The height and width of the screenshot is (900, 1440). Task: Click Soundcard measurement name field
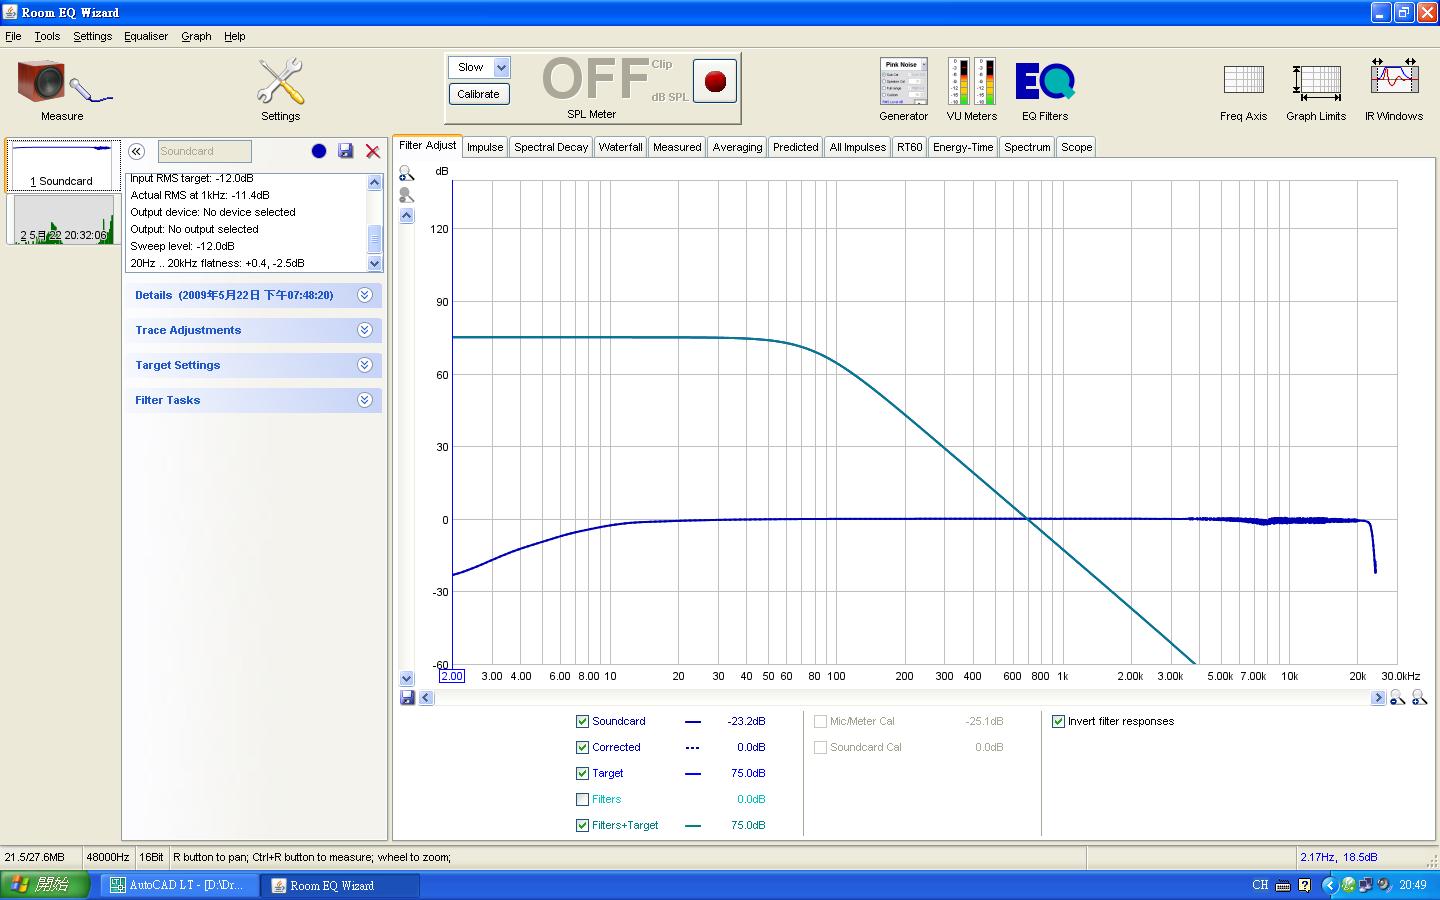tap(204, 151)
